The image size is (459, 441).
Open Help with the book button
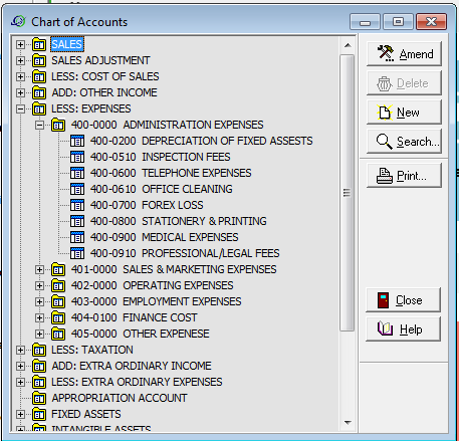[403, 329]
